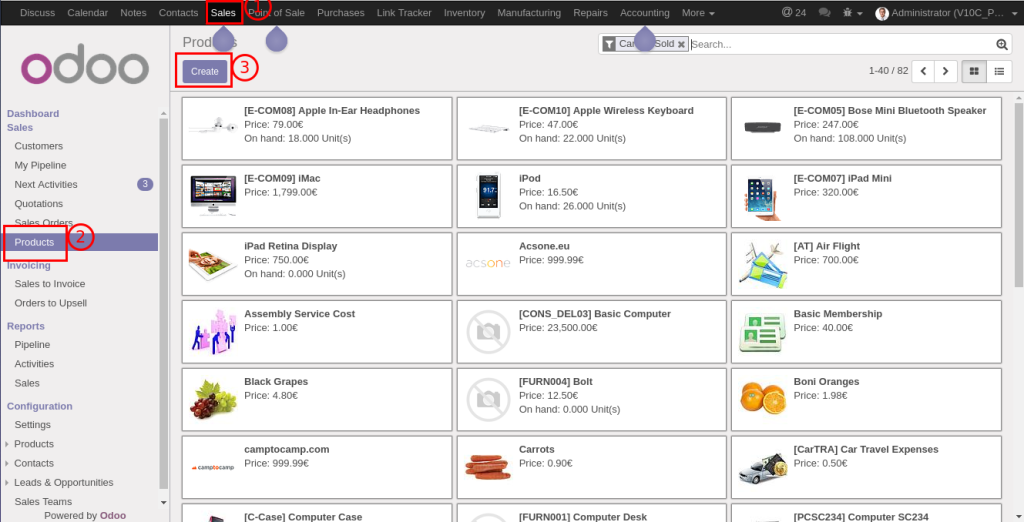Open Basic Membership card image
The image size is (1024, 522).
point(762,331)
